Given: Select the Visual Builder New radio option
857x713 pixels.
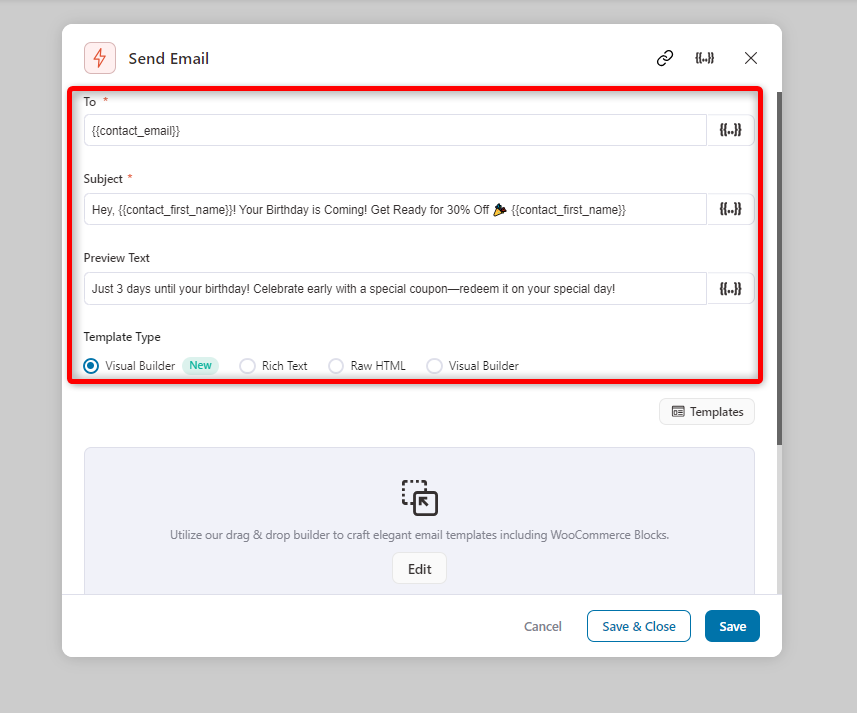Looking at the screenshot, I should click(x=91, y=366).
